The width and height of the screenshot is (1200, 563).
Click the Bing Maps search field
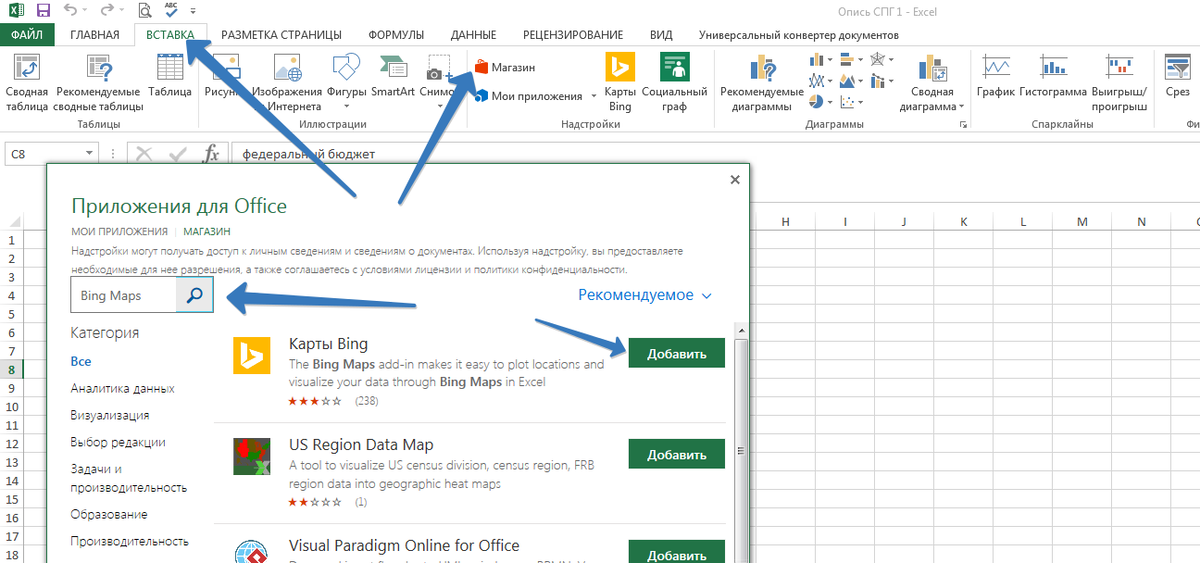[124, 296]
